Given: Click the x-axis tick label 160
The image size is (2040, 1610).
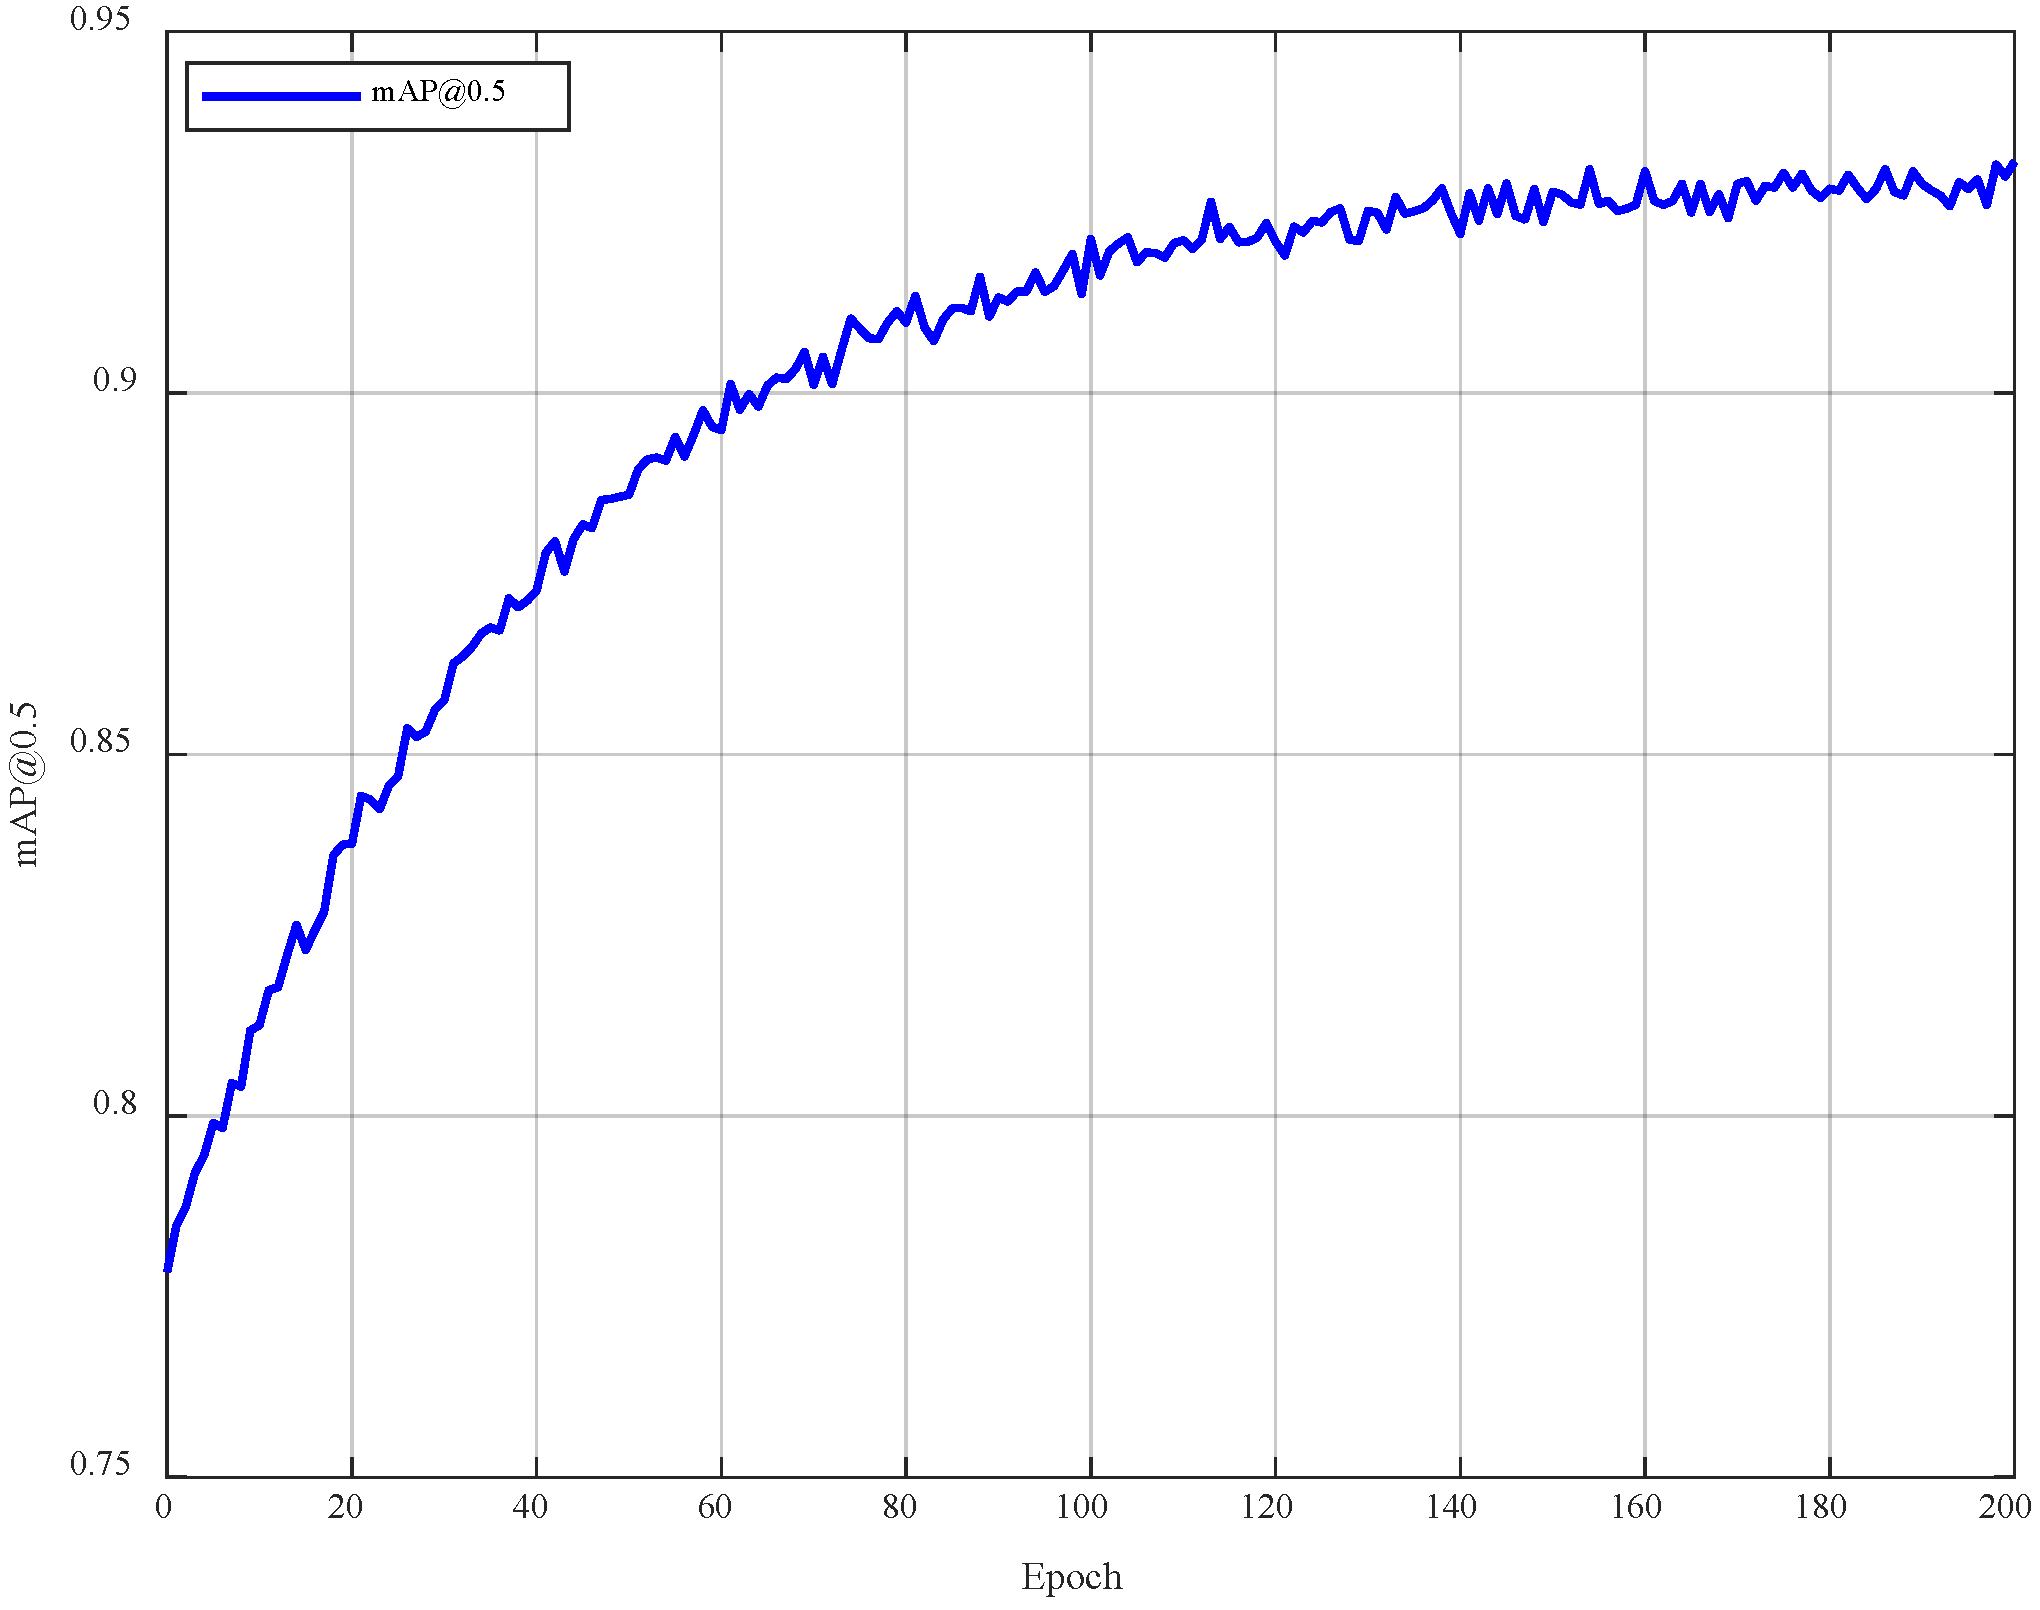Looking at the screenshot, I should [1636, 1507].
